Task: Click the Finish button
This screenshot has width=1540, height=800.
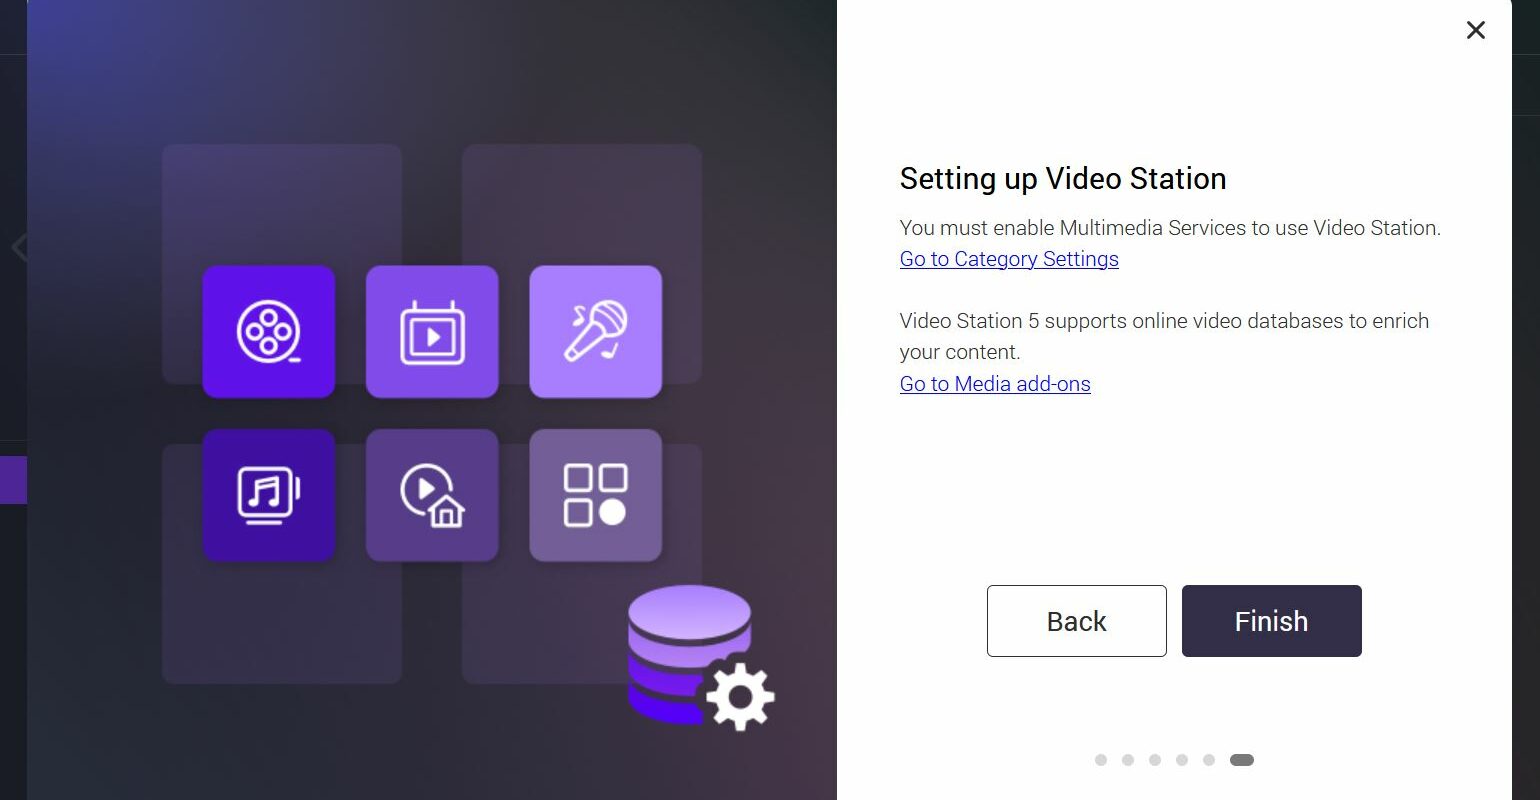Action: 1271,621
